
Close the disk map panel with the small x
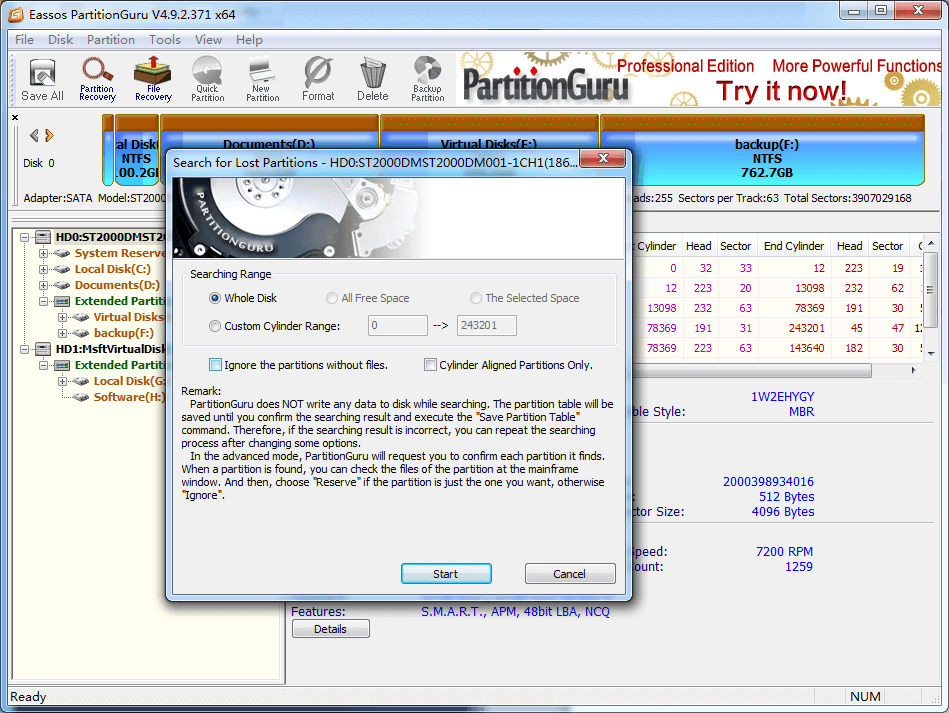click(15, 117)
